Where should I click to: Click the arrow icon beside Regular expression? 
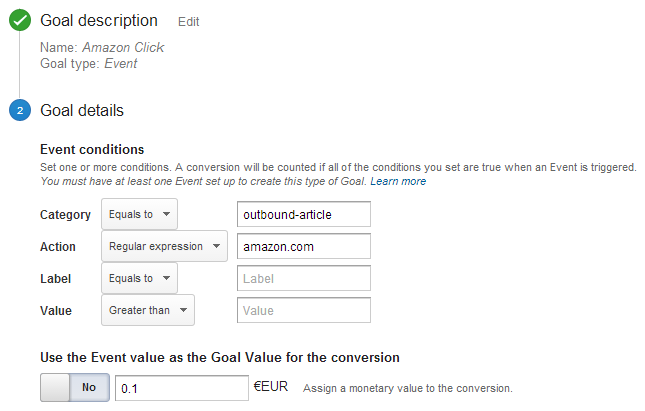[216, 246]
